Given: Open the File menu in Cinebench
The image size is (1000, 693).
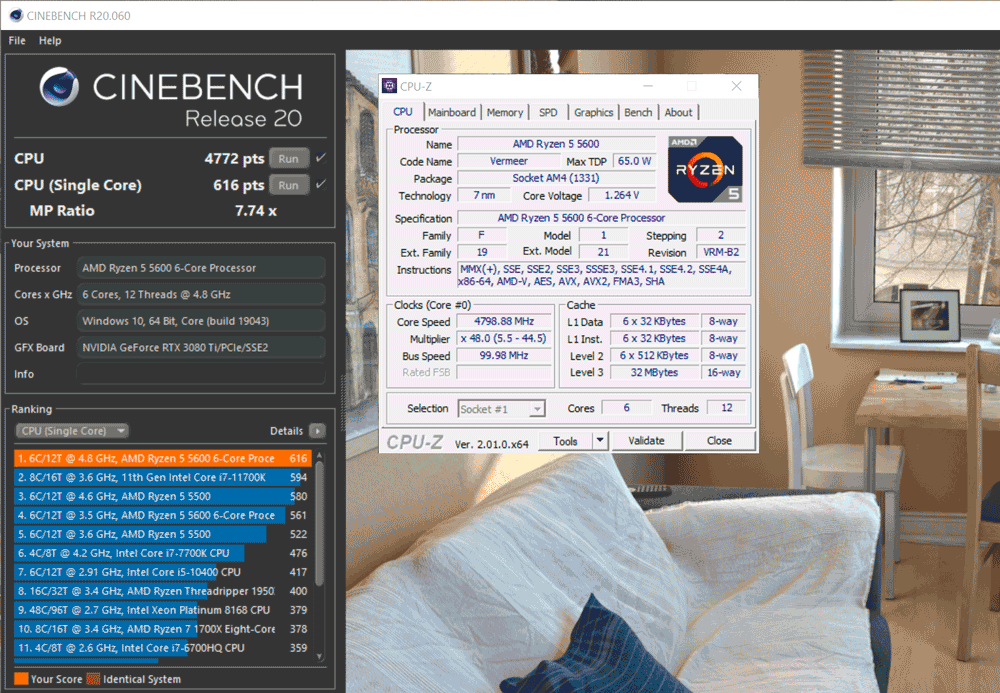Looking at the screenshot, I should click(17, 41).
